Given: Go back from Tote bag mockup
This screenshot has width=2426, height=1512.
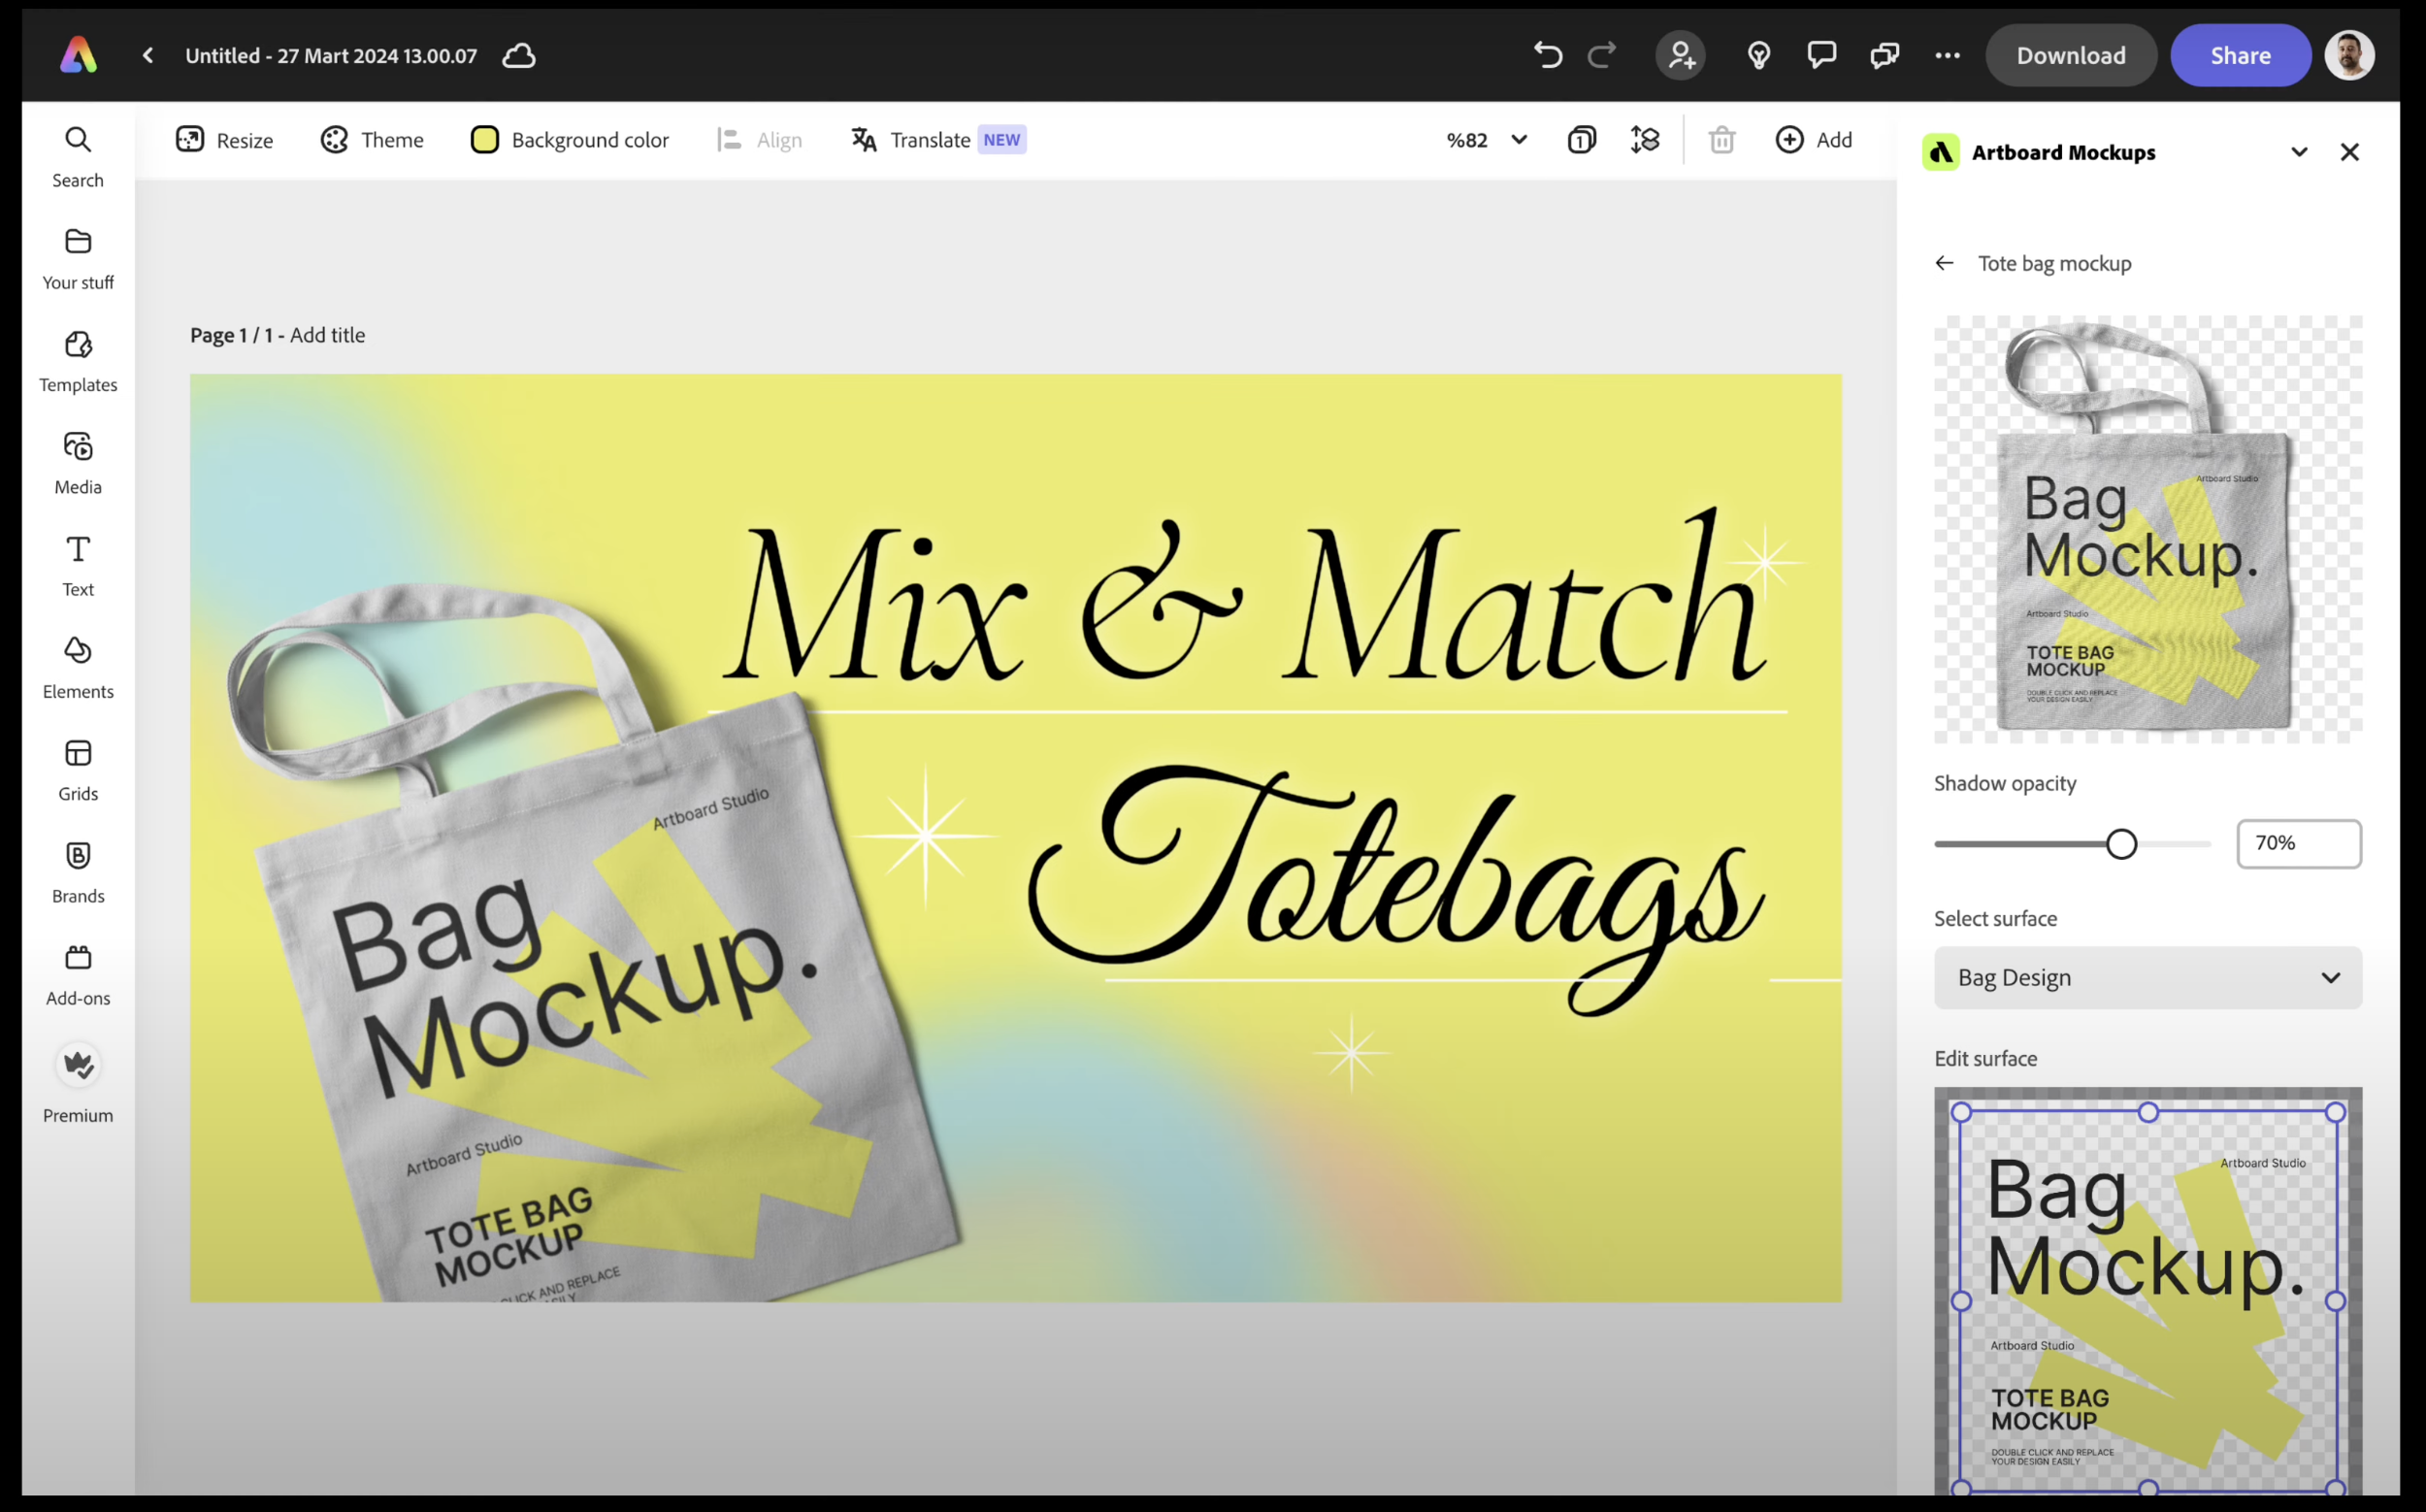Looking at the screenshot, I should 1944,263.
